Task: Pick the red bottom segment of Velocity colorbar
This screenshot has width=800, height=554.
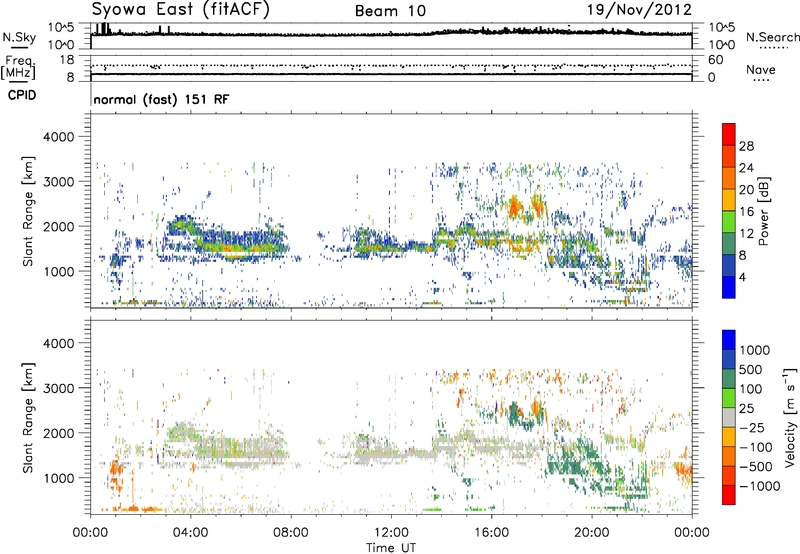Action: 729,495
